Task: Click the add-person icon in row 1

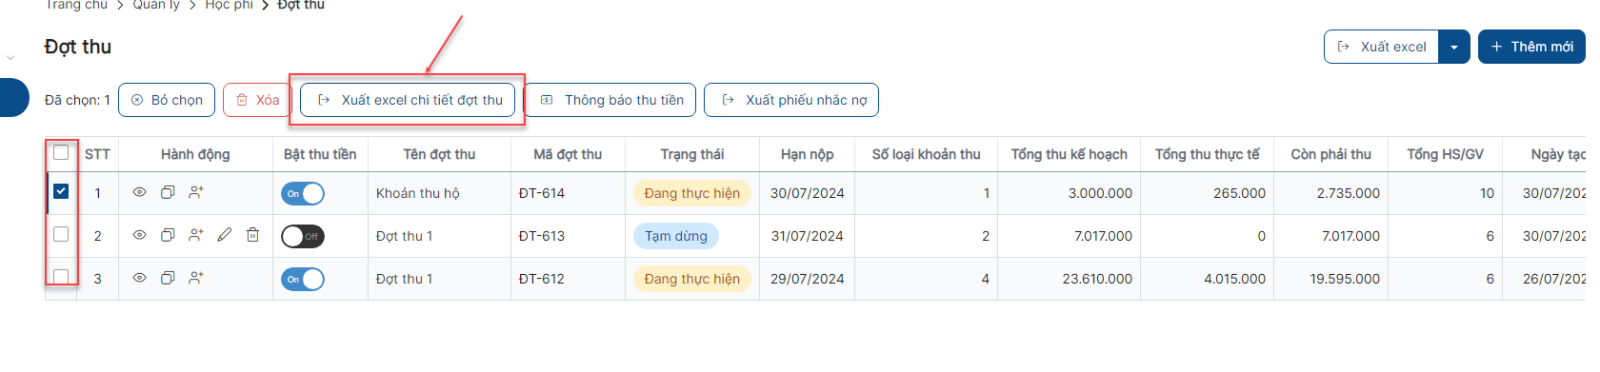Action: pyautogui.click(x=196, y=192)
